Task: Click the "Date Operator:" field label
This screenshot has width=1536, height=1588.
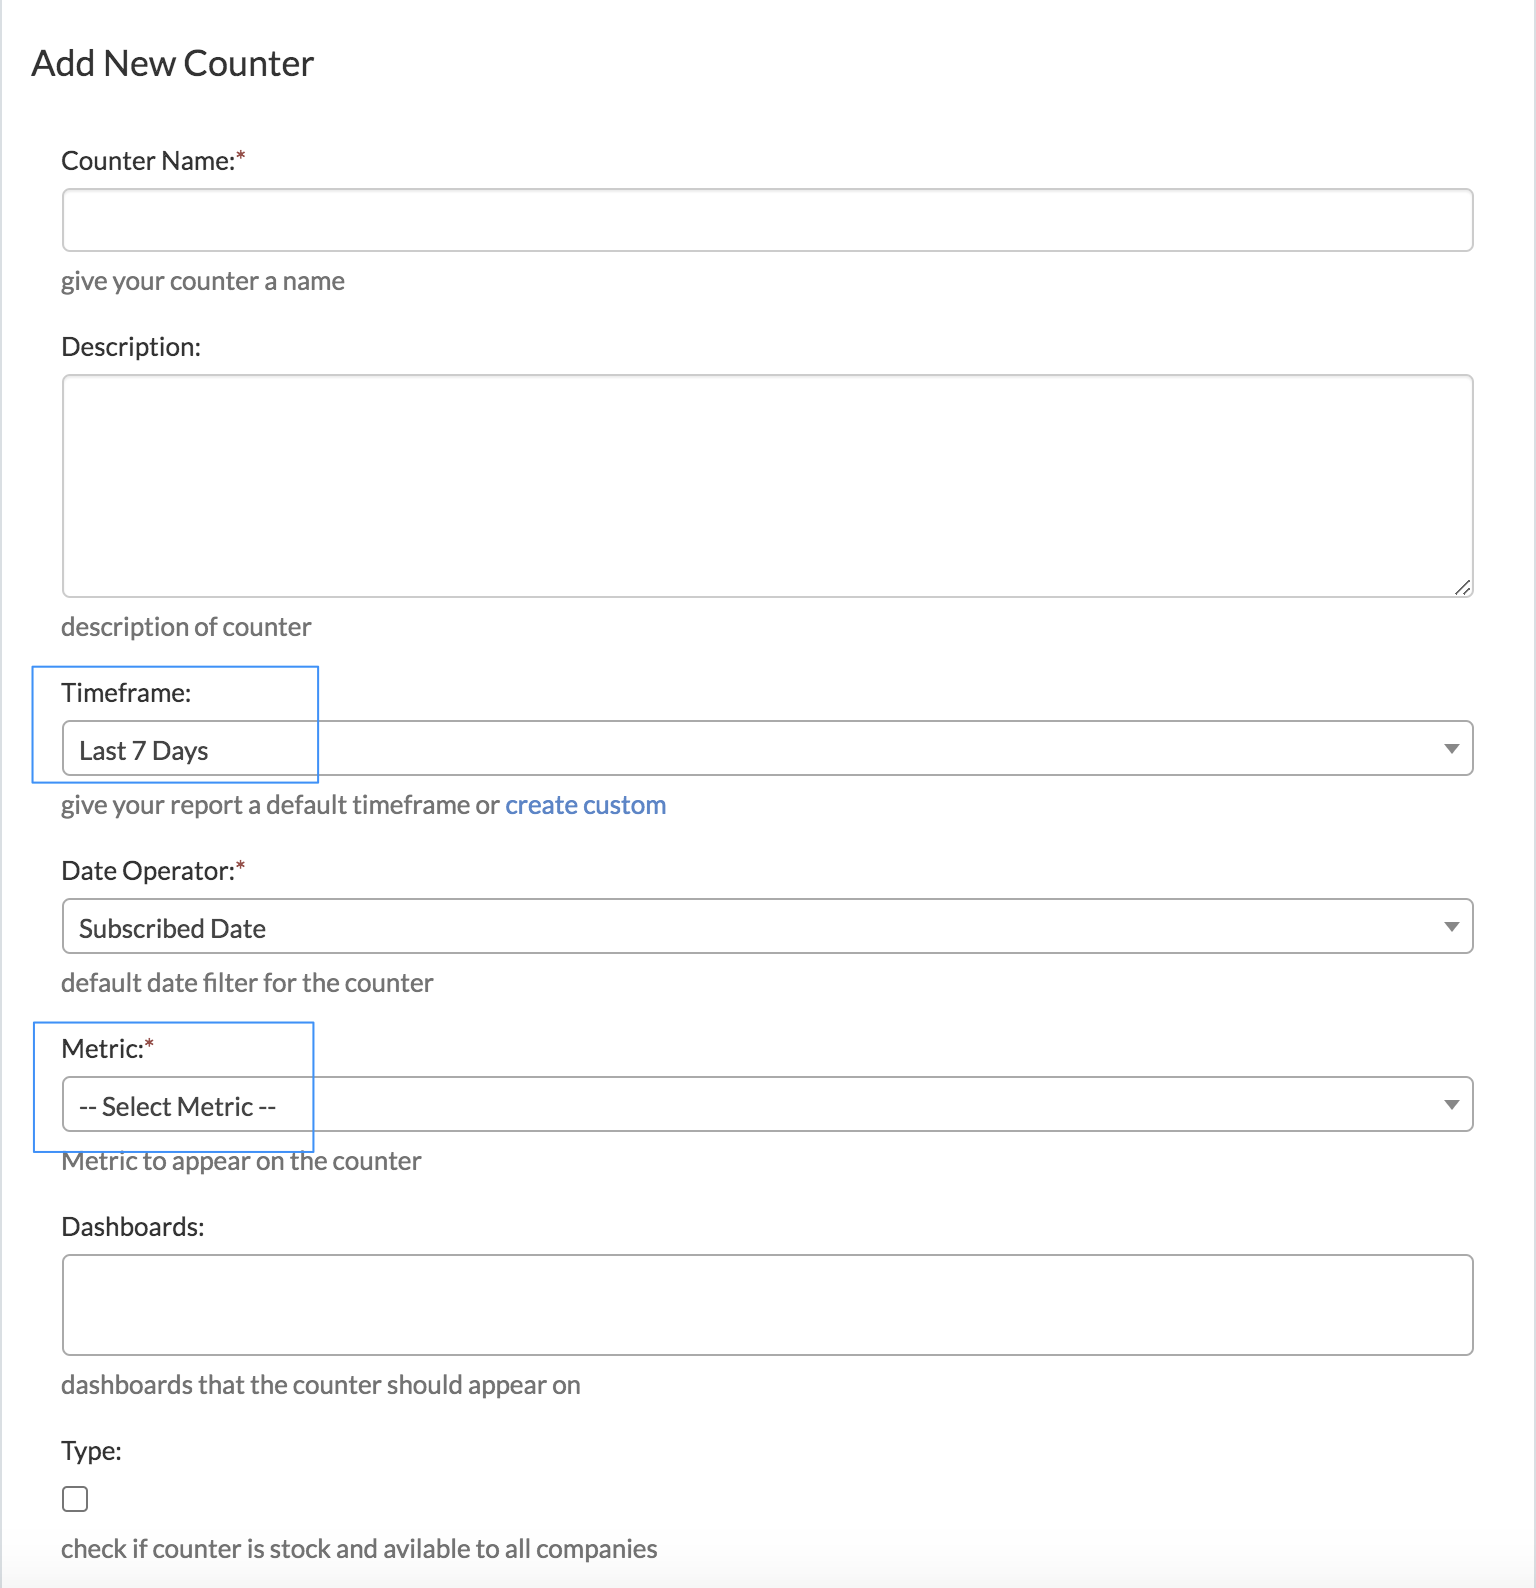Action: point(148,871)
